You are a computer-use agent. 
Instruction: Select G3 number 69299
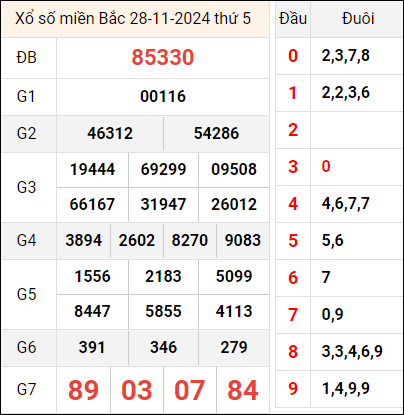click(163, 169)
